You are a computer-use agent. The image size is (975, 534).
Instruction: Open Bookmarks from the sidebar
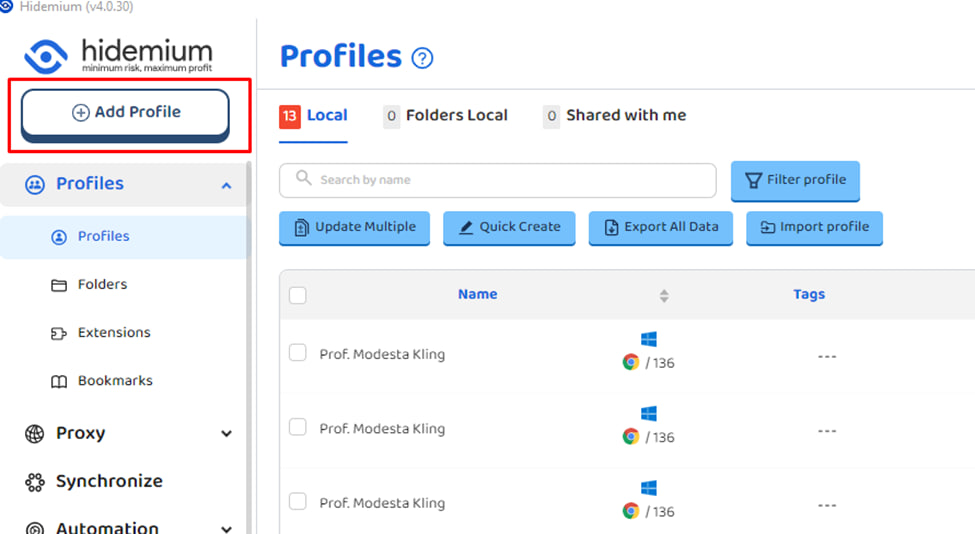(114, 381)
